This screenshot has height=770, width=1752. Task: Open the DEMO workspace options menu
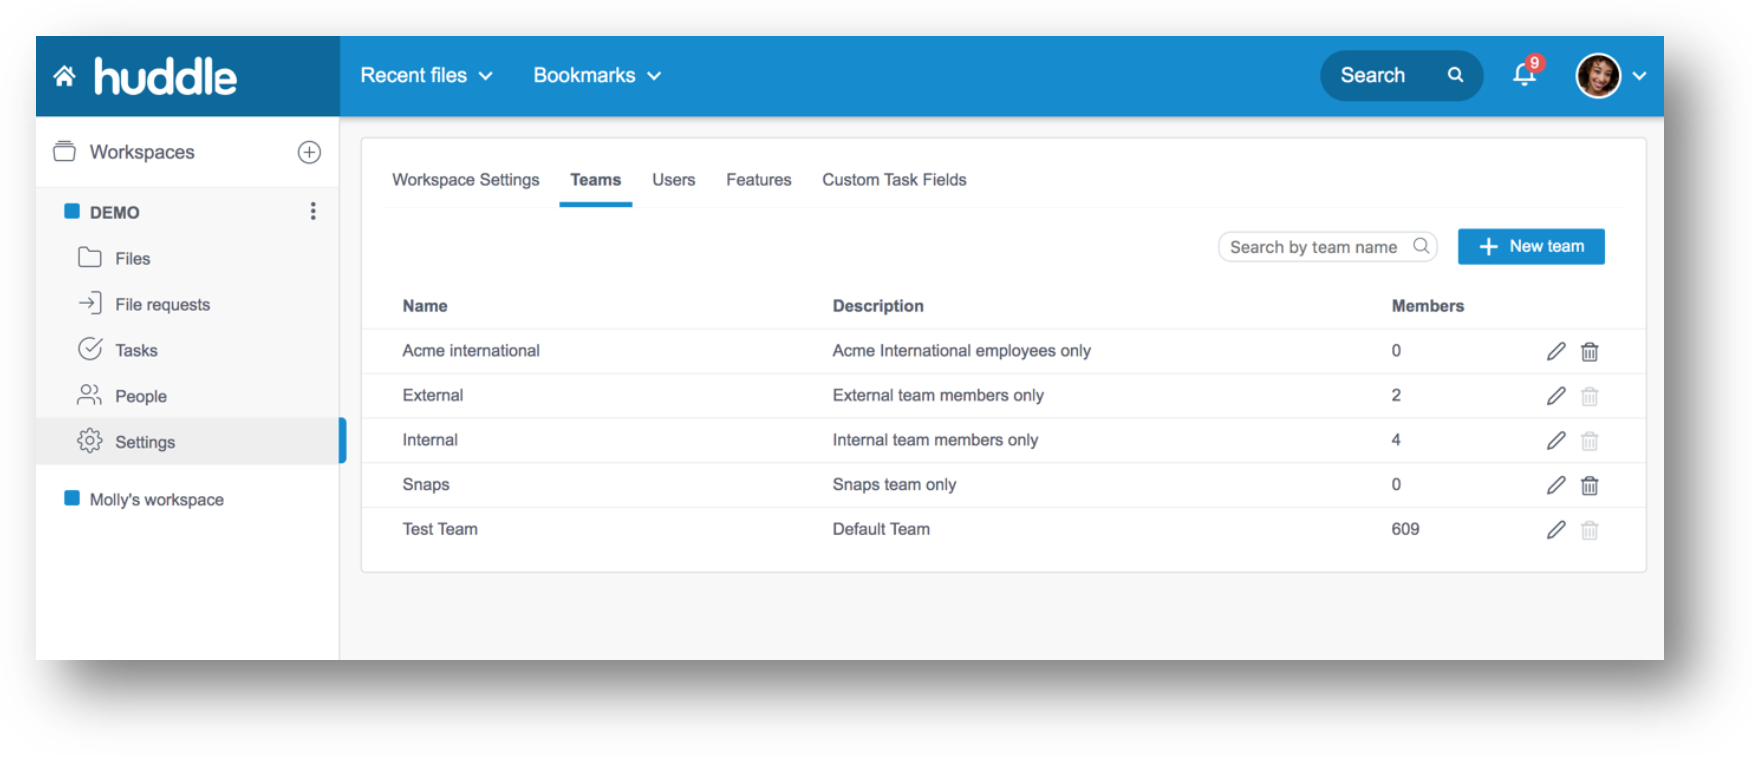point(313,211)
